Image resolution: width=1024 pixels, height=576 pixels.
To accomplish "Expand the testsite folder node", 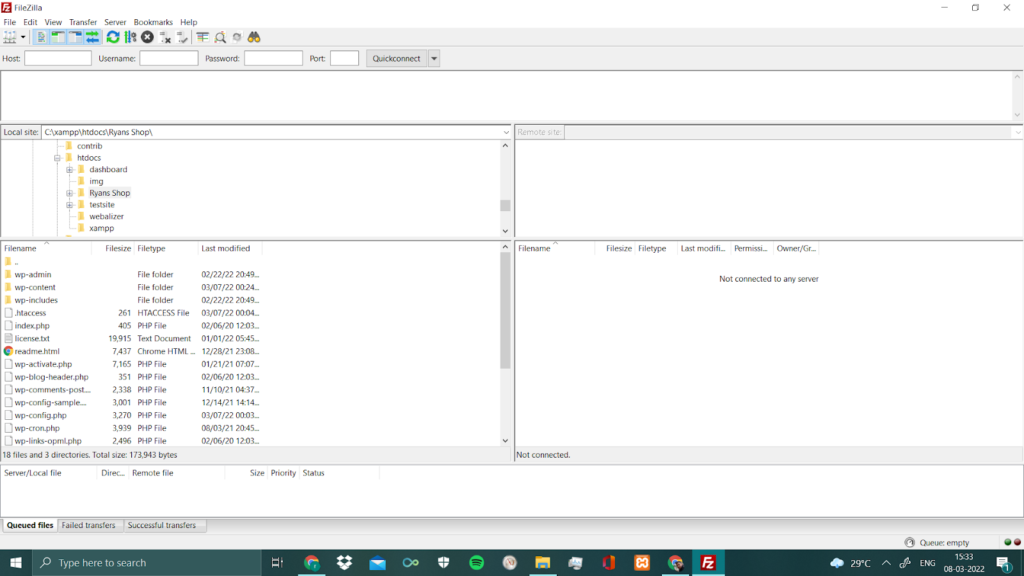I will 69,205.
